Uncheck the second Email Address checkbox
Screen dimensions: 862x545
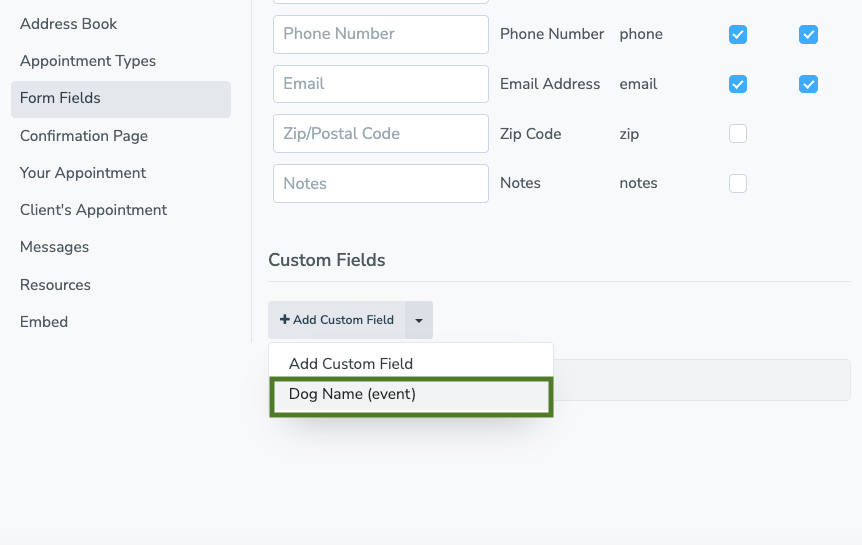click(x=808, y=84)
